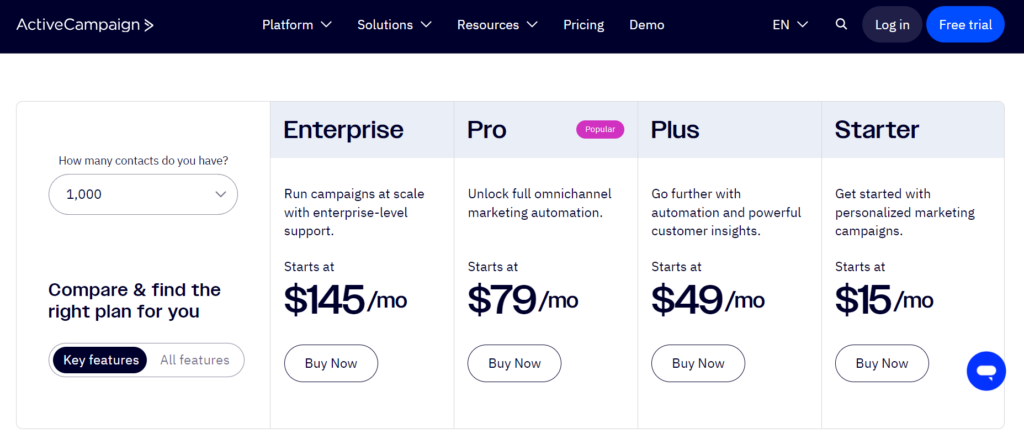1024x439 pixels.
Task: Click the Log in button
Action: point(892,25)
